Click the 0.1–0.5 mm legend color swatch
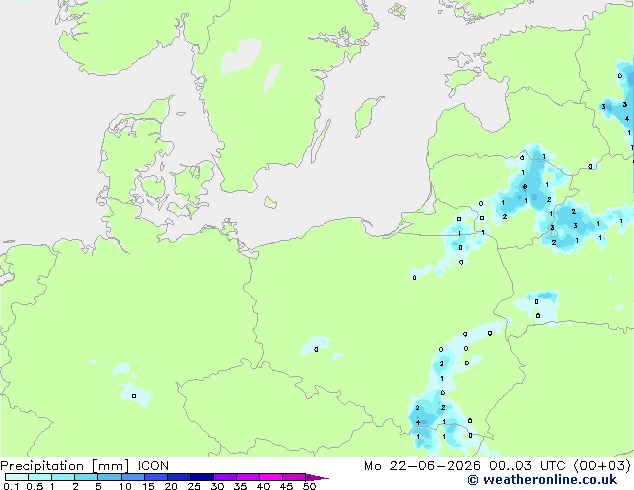 point(17,477)
